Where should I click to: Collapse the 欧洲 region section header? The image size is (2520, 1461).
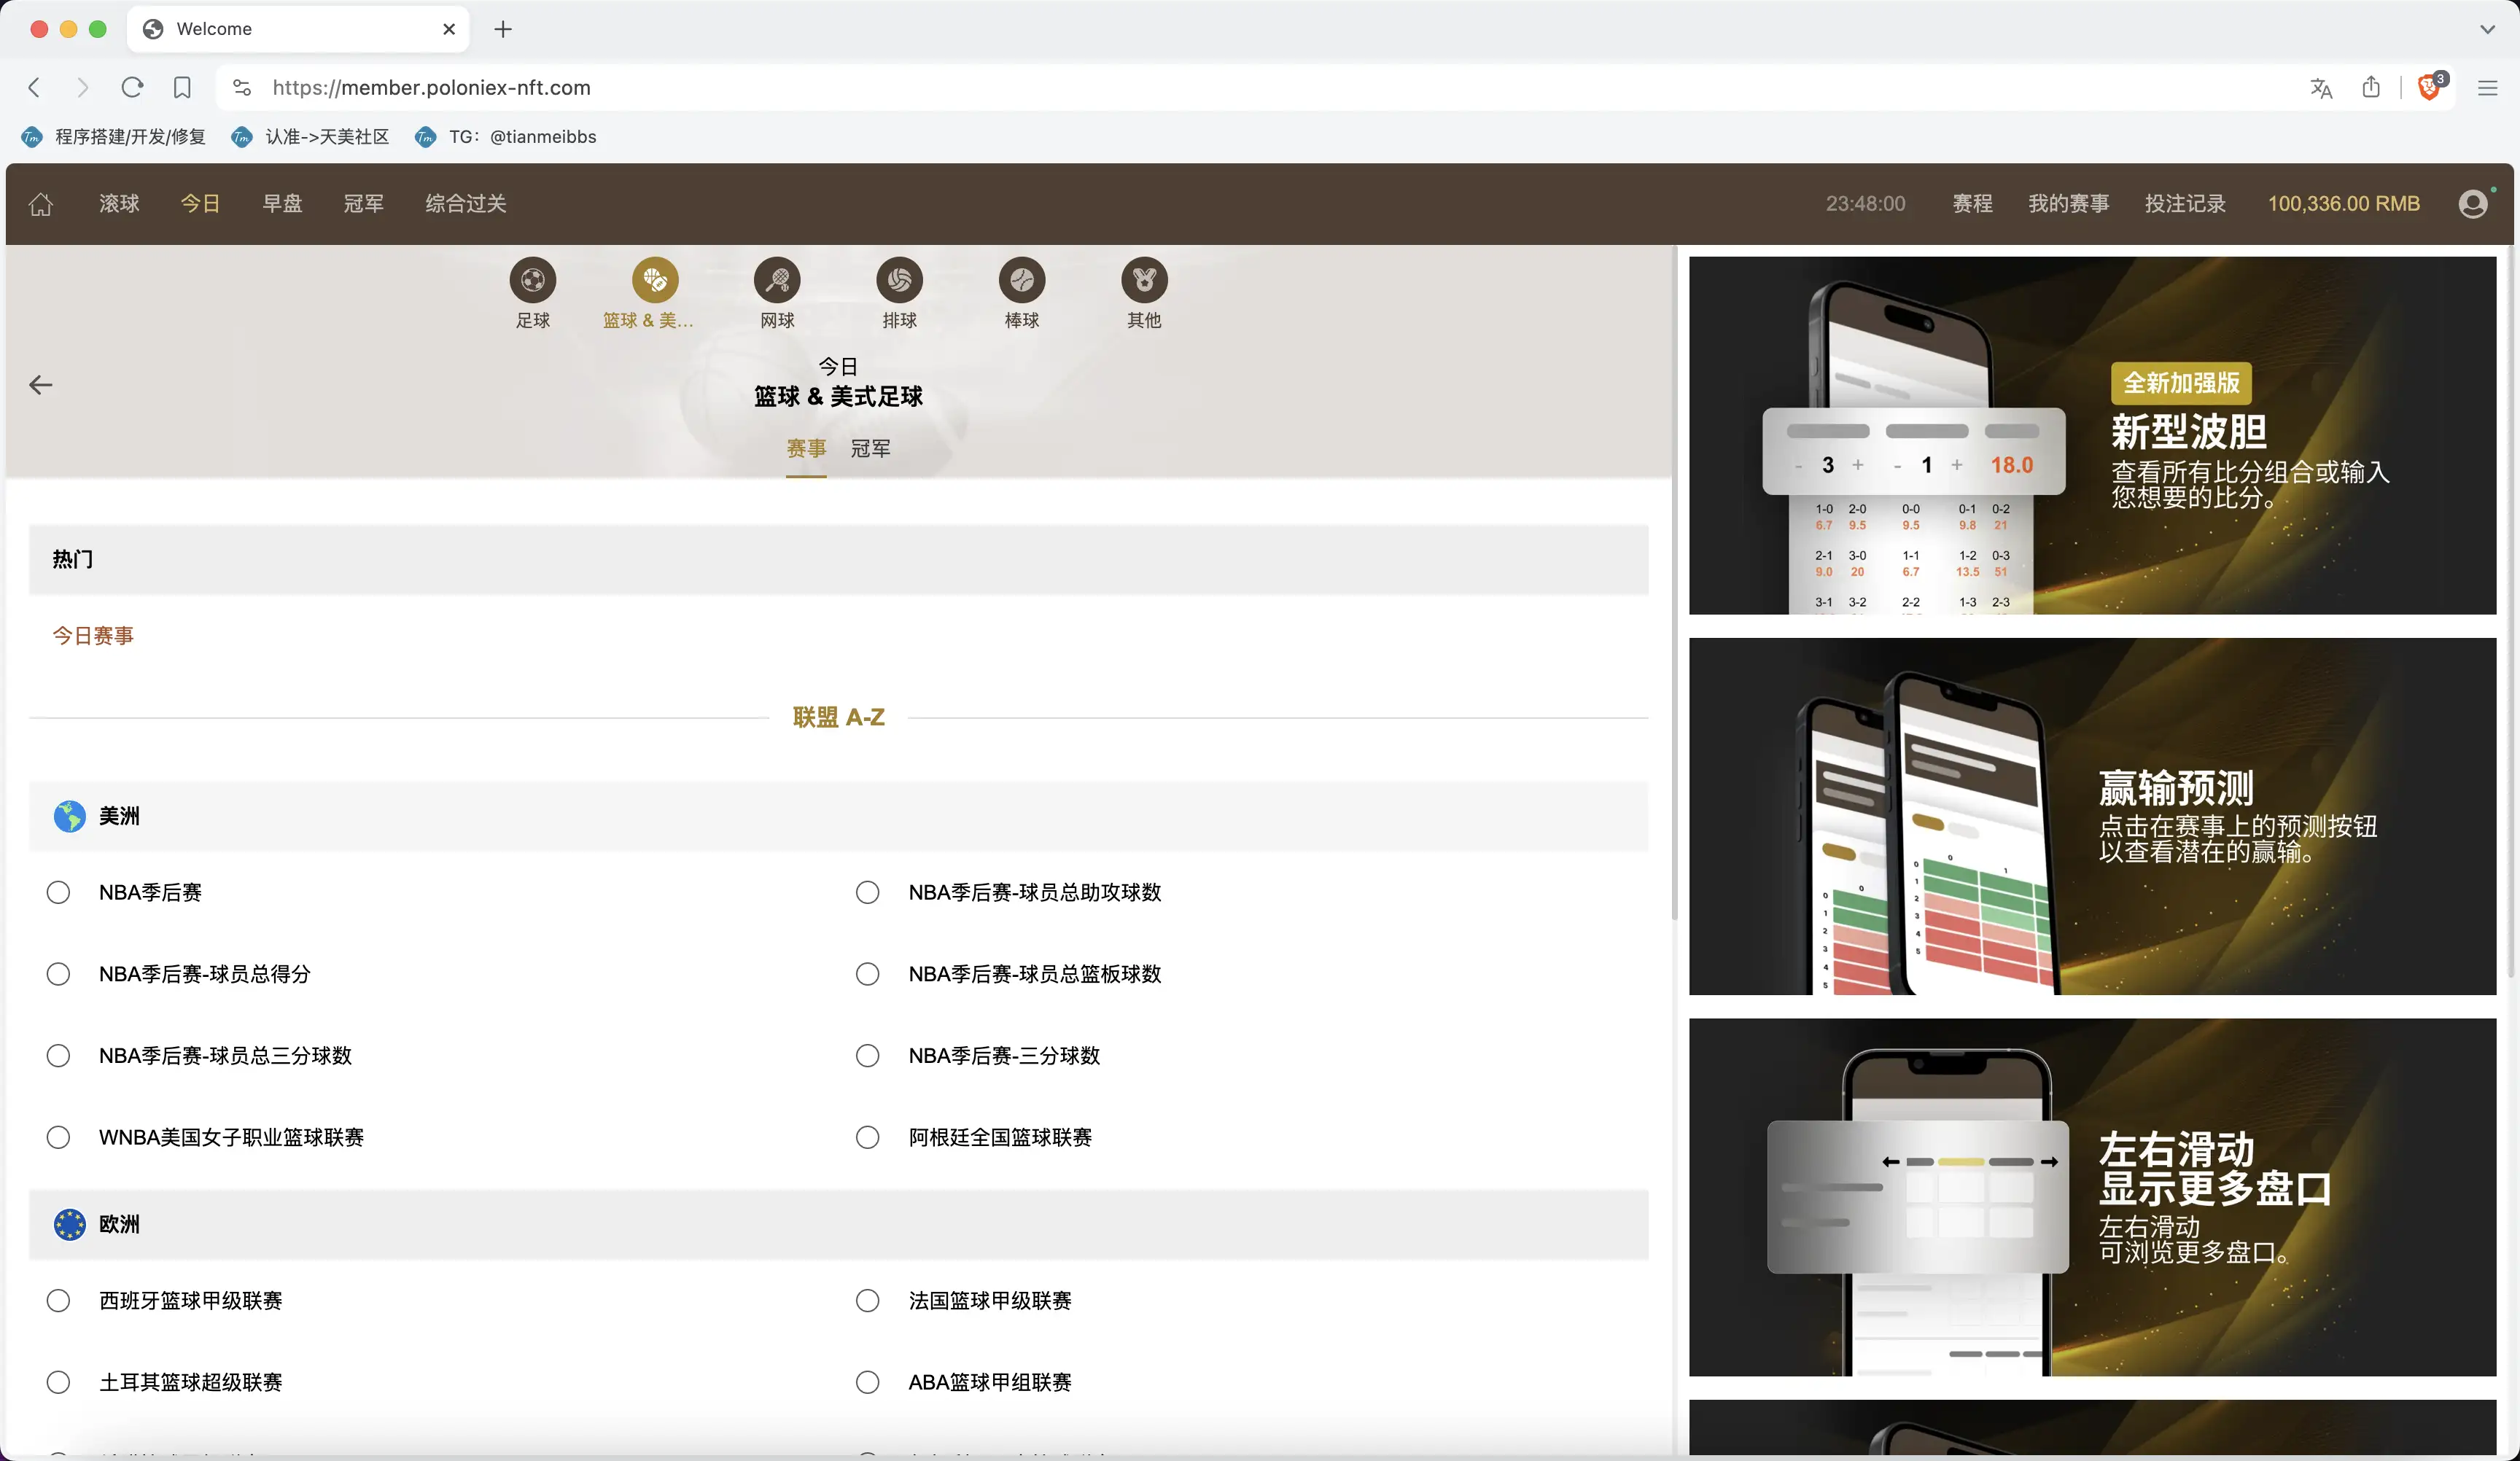838,1224
